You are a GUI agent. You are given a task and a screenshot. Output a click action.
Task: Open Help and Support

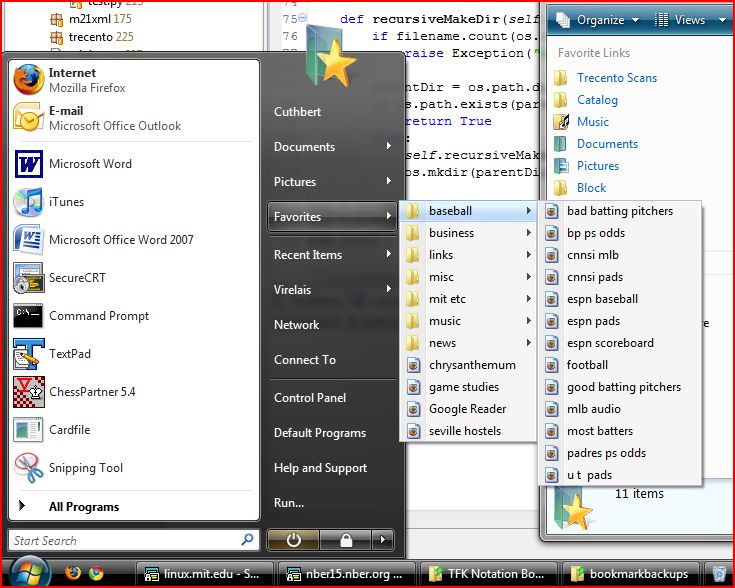click(320, 468)
